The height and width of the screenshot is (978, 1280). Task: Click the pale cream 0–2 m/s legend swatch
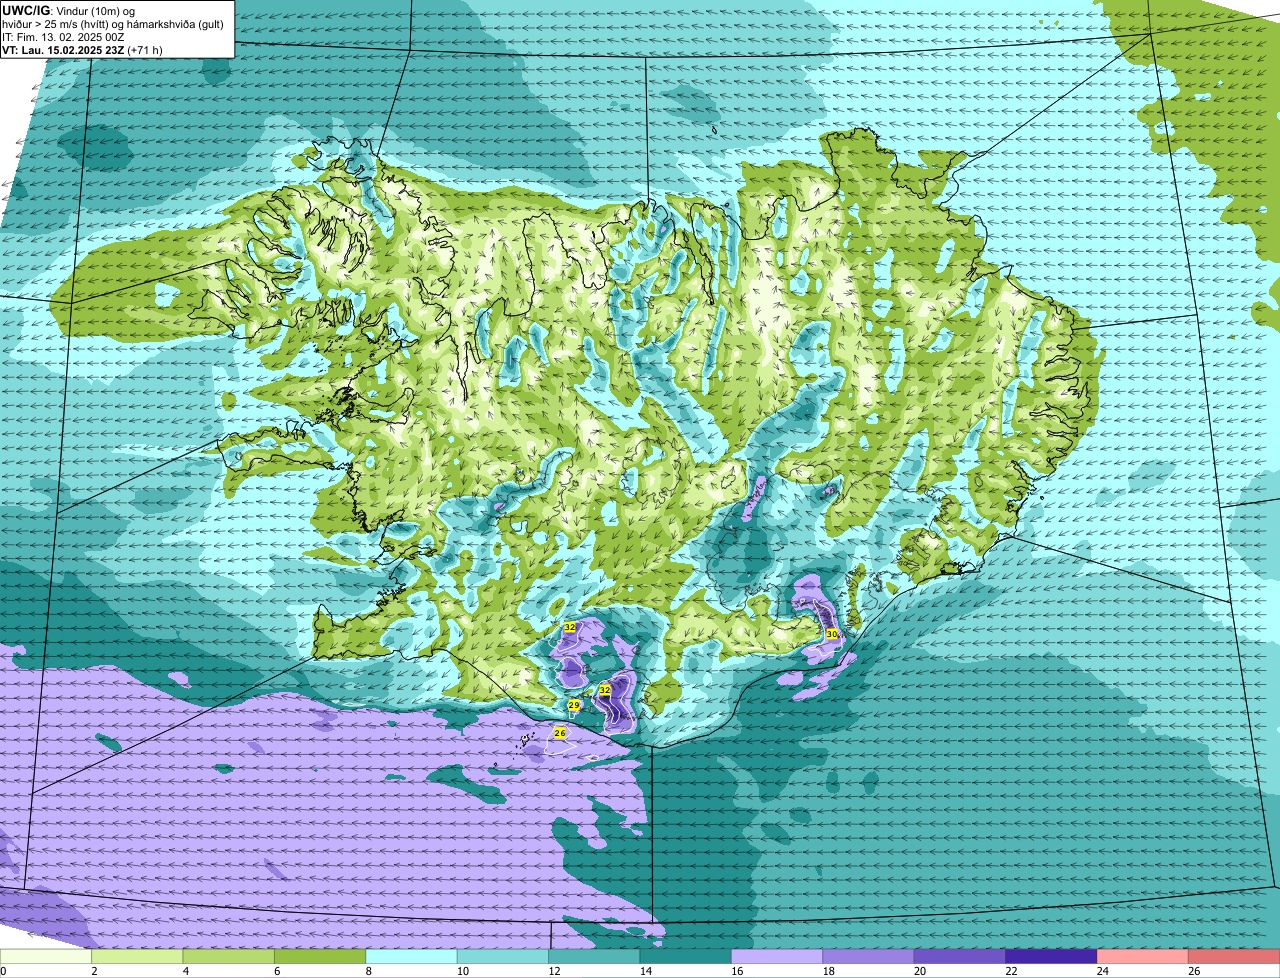45,957
